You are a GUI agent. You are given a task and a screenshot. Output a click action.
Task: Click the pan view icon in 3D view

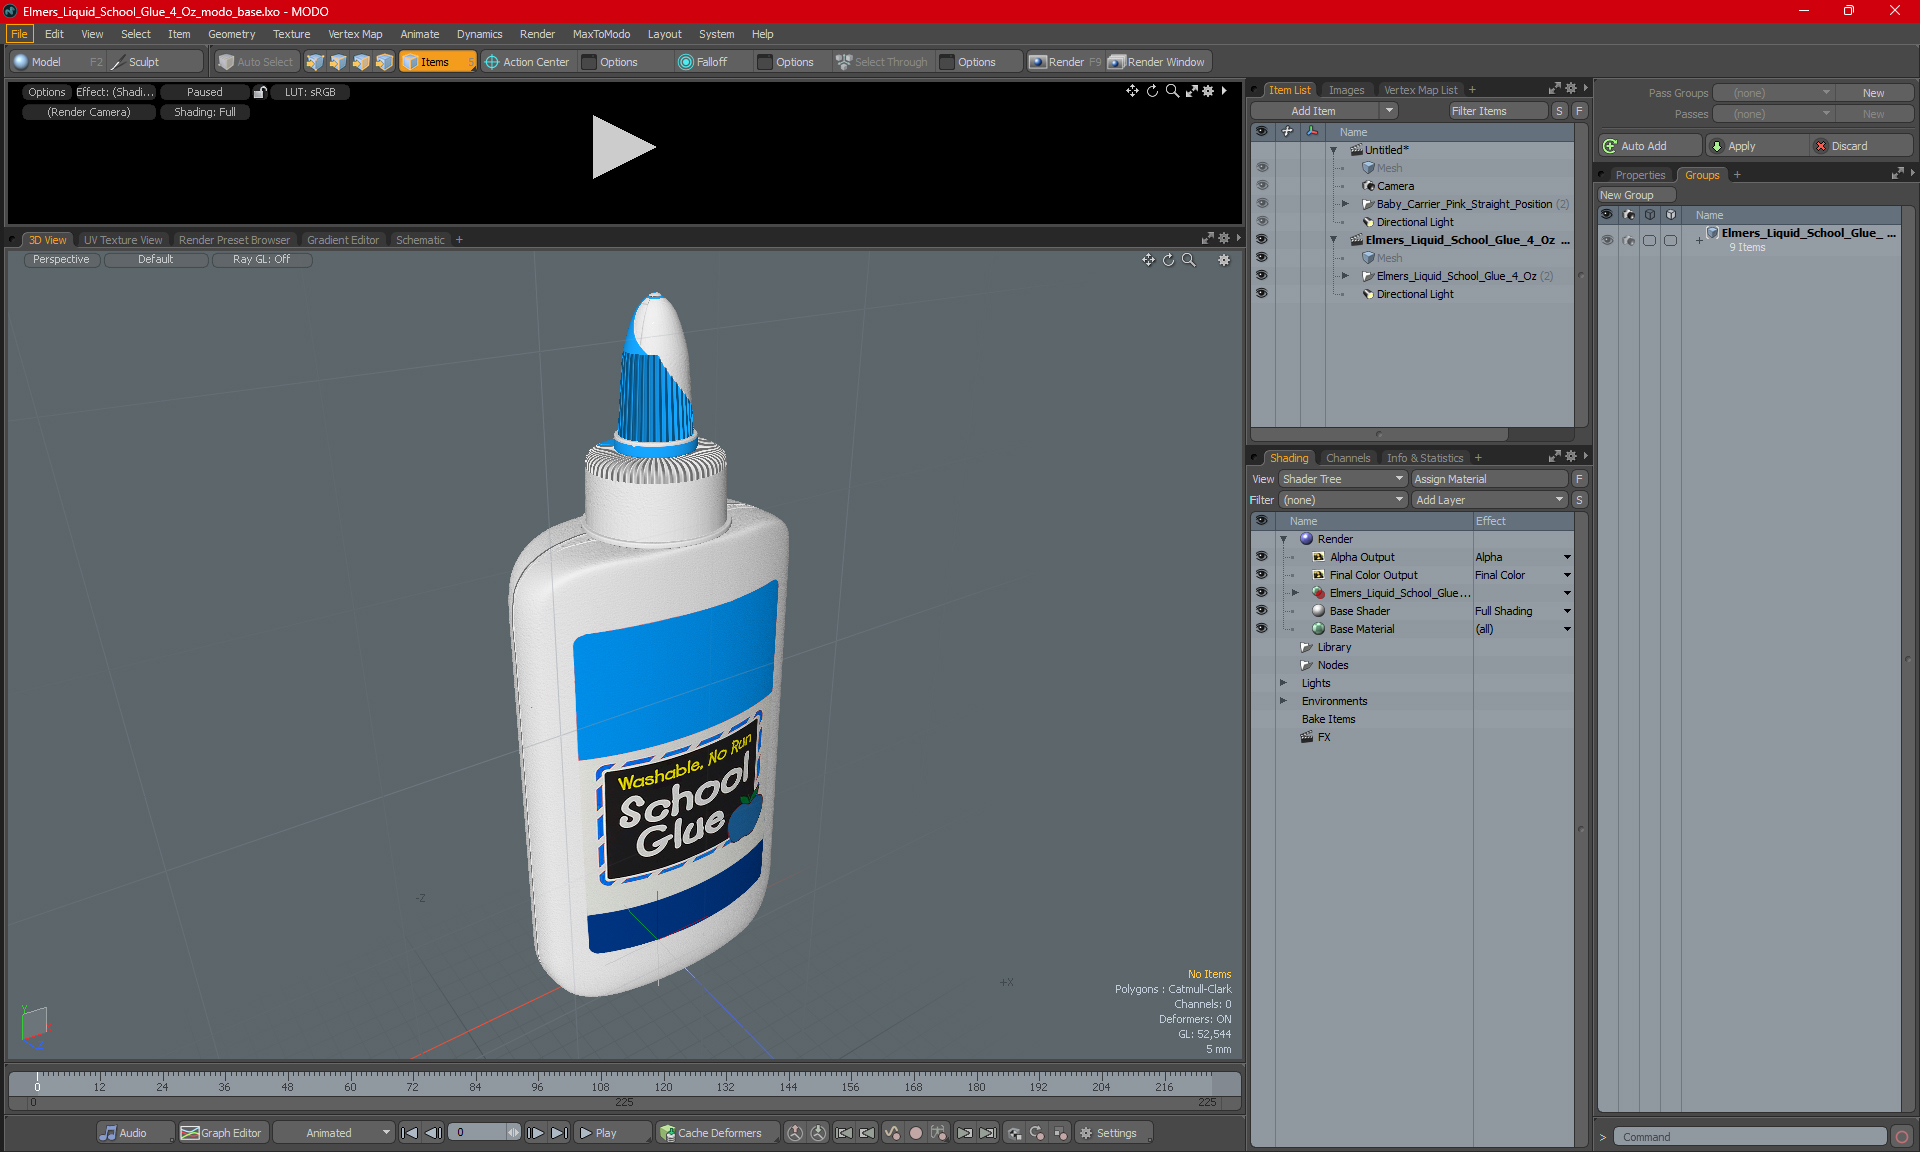1148,260
